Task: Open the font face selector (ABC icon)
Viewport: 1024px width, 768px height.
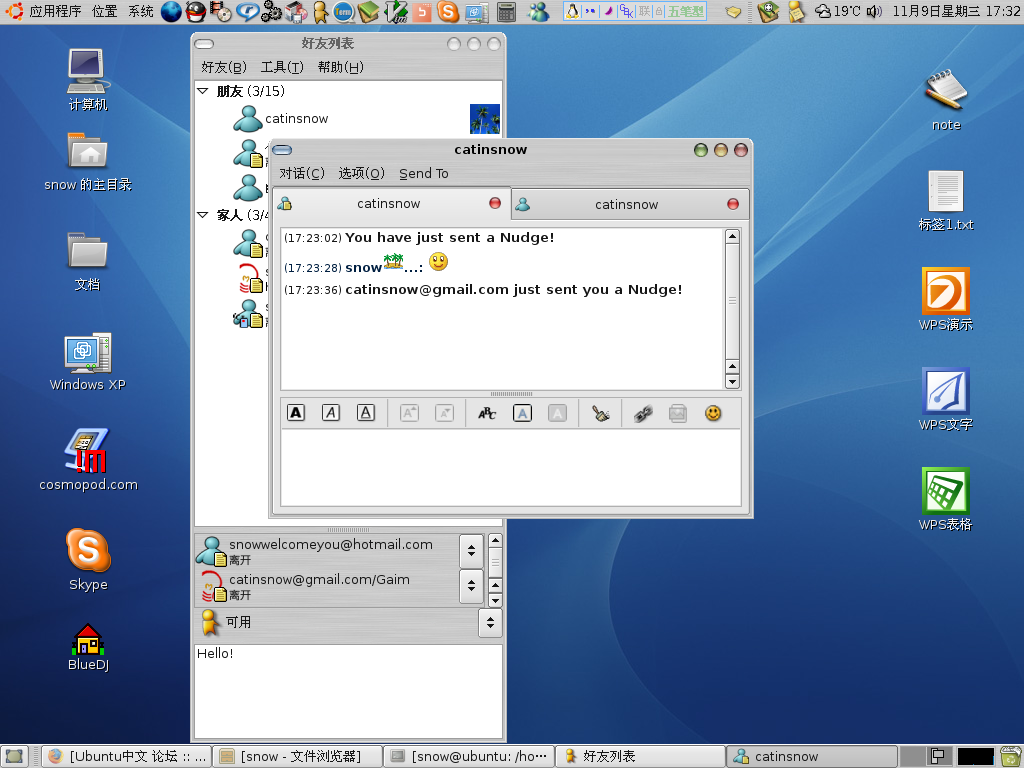Action: [x=487, y=413]
